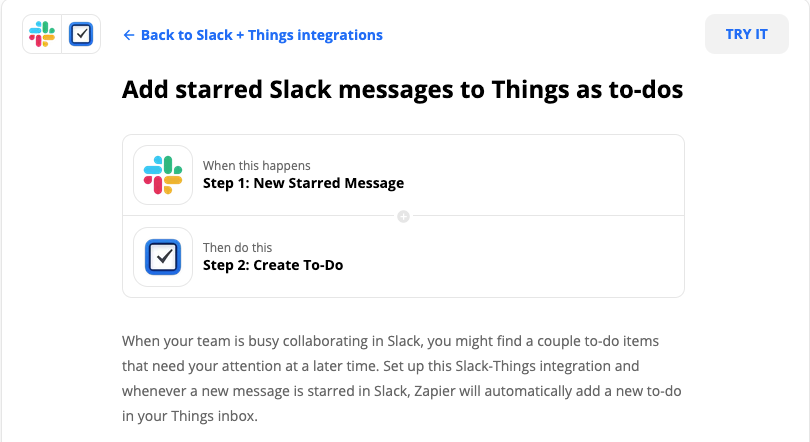This screenshot has width=810, height=442.
Task: Click the Slack icon in Step 1
Action: pos(163,175)
